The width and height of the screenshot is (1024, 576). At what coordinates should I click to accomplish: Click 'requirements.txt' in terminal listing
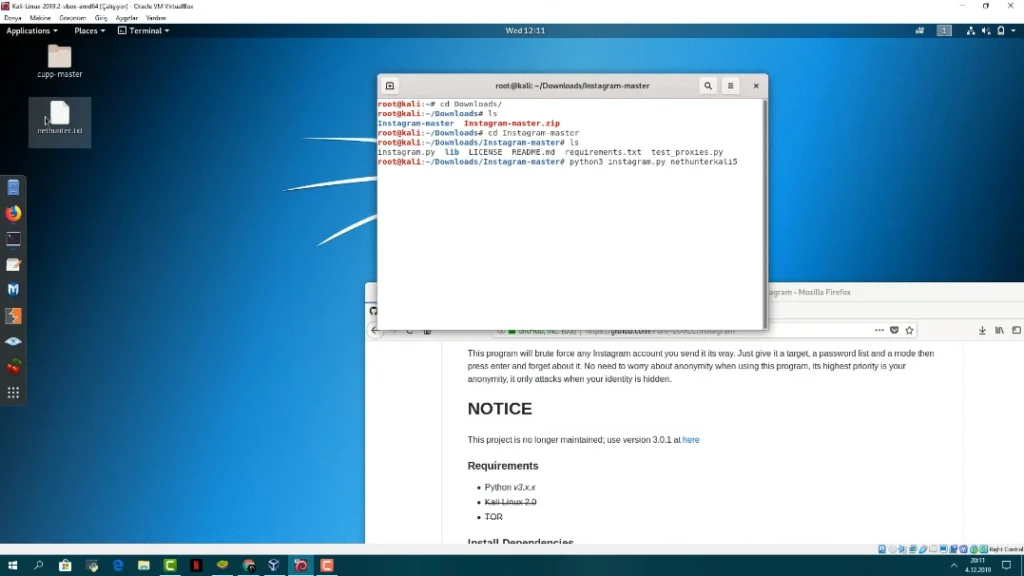[603, 152]
